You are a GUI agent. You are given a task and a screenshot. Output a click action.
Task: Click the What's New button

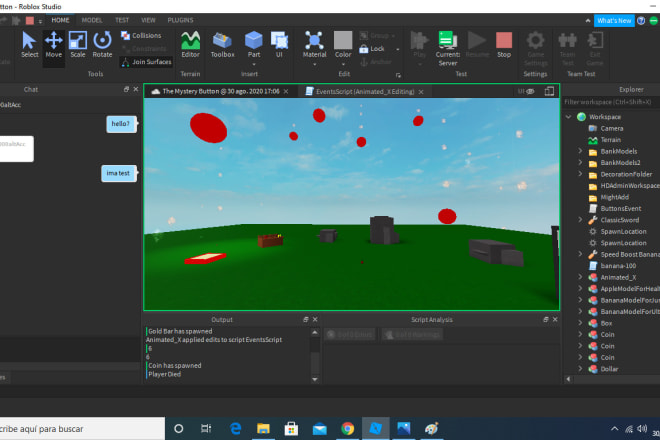tap(614, 21)
